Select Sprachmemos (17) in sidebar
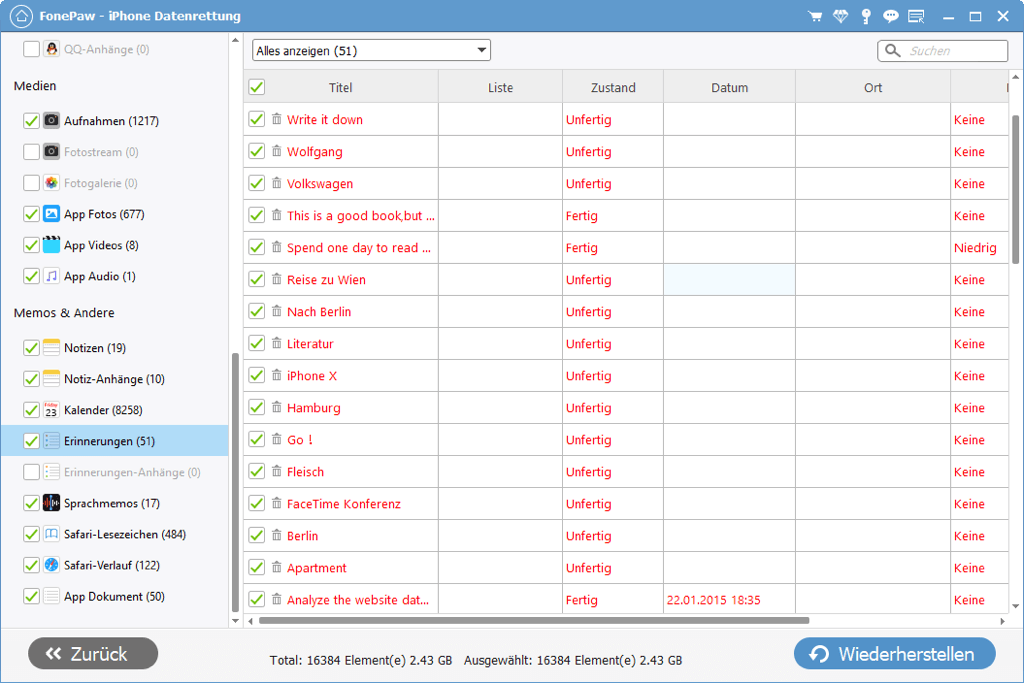The image size is (1024, 683). [112, 503]
